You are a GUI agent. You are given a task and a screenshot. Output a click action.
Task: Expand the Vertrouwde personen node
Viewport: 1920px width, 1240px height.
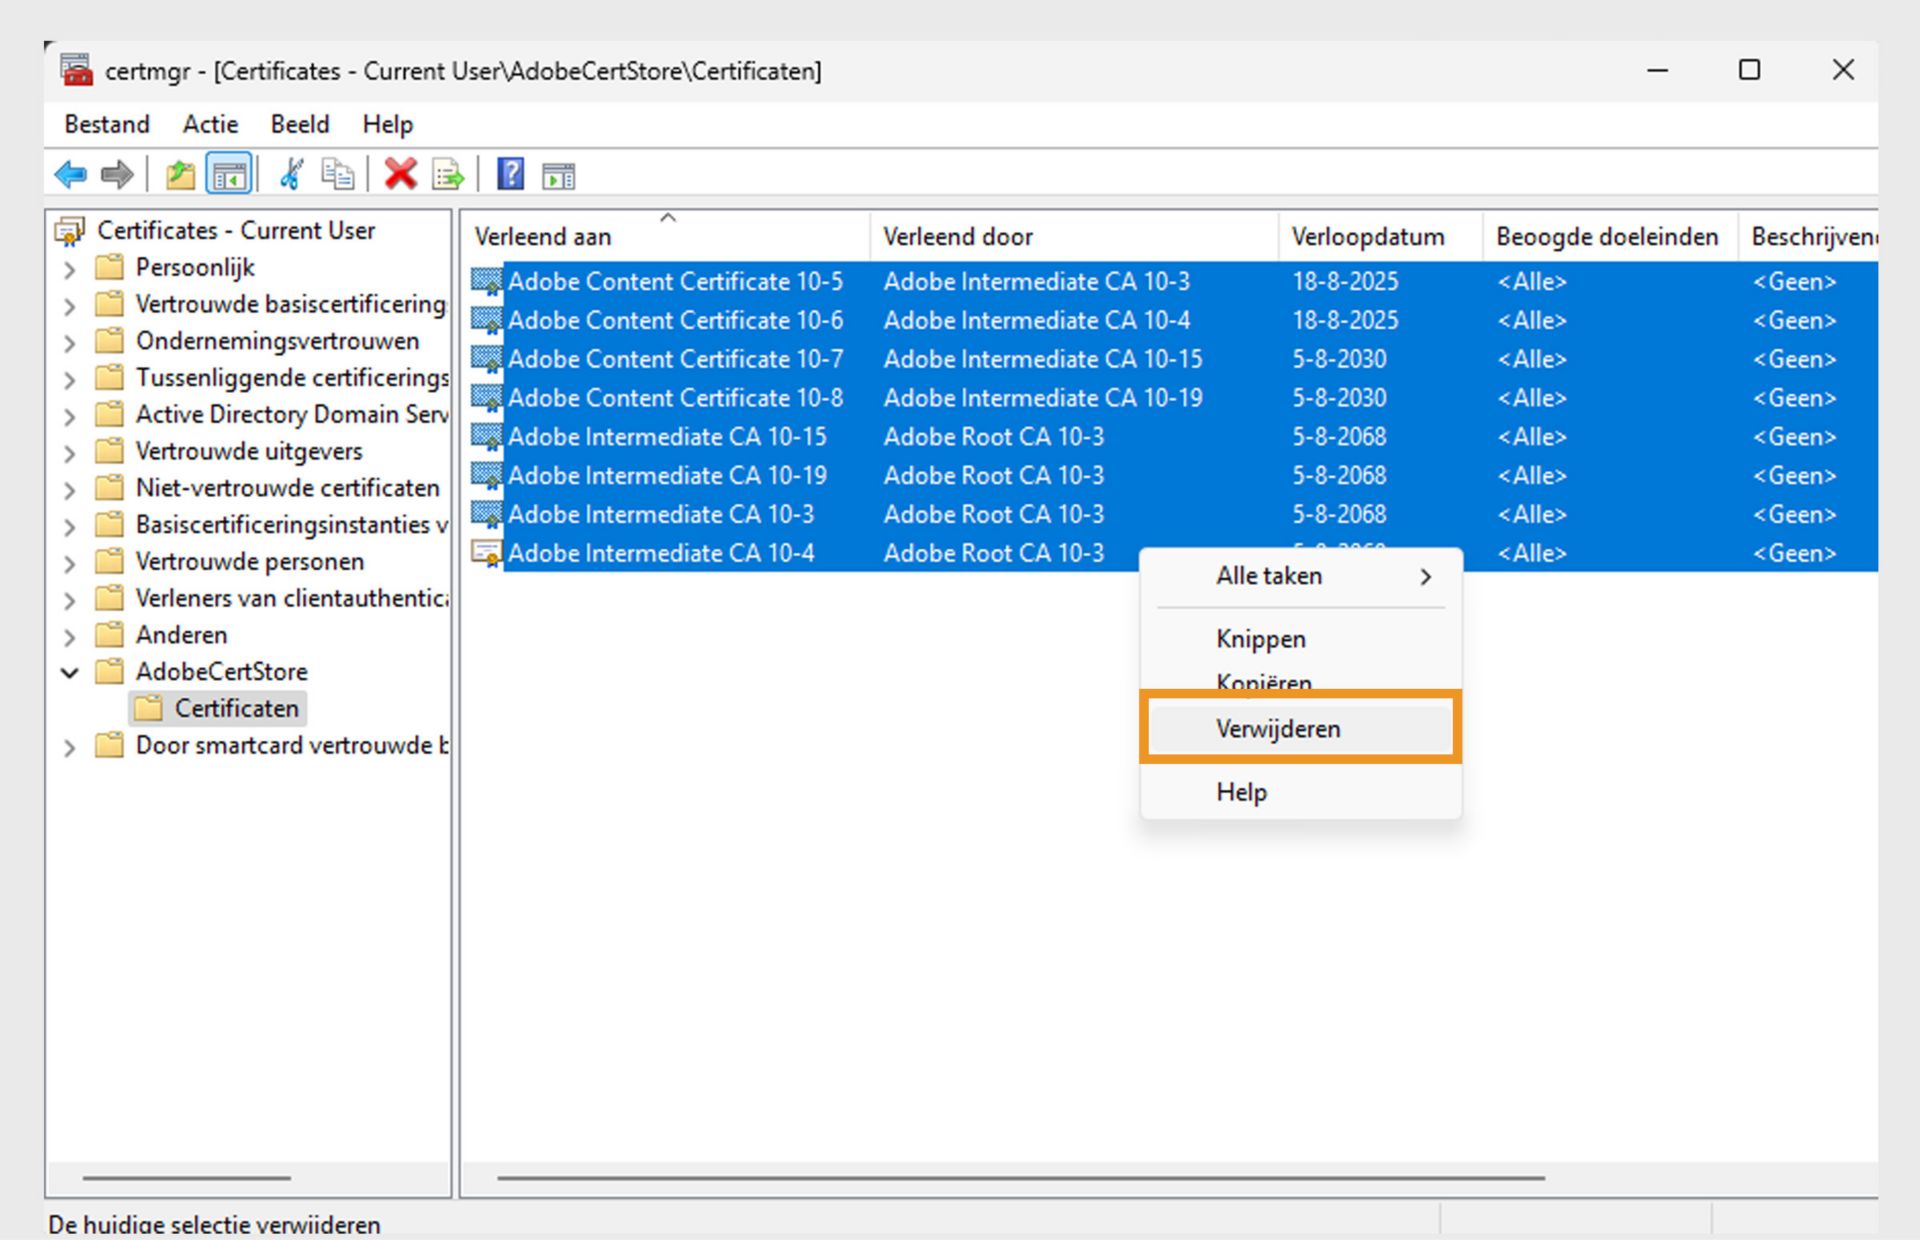coord(69,563)
